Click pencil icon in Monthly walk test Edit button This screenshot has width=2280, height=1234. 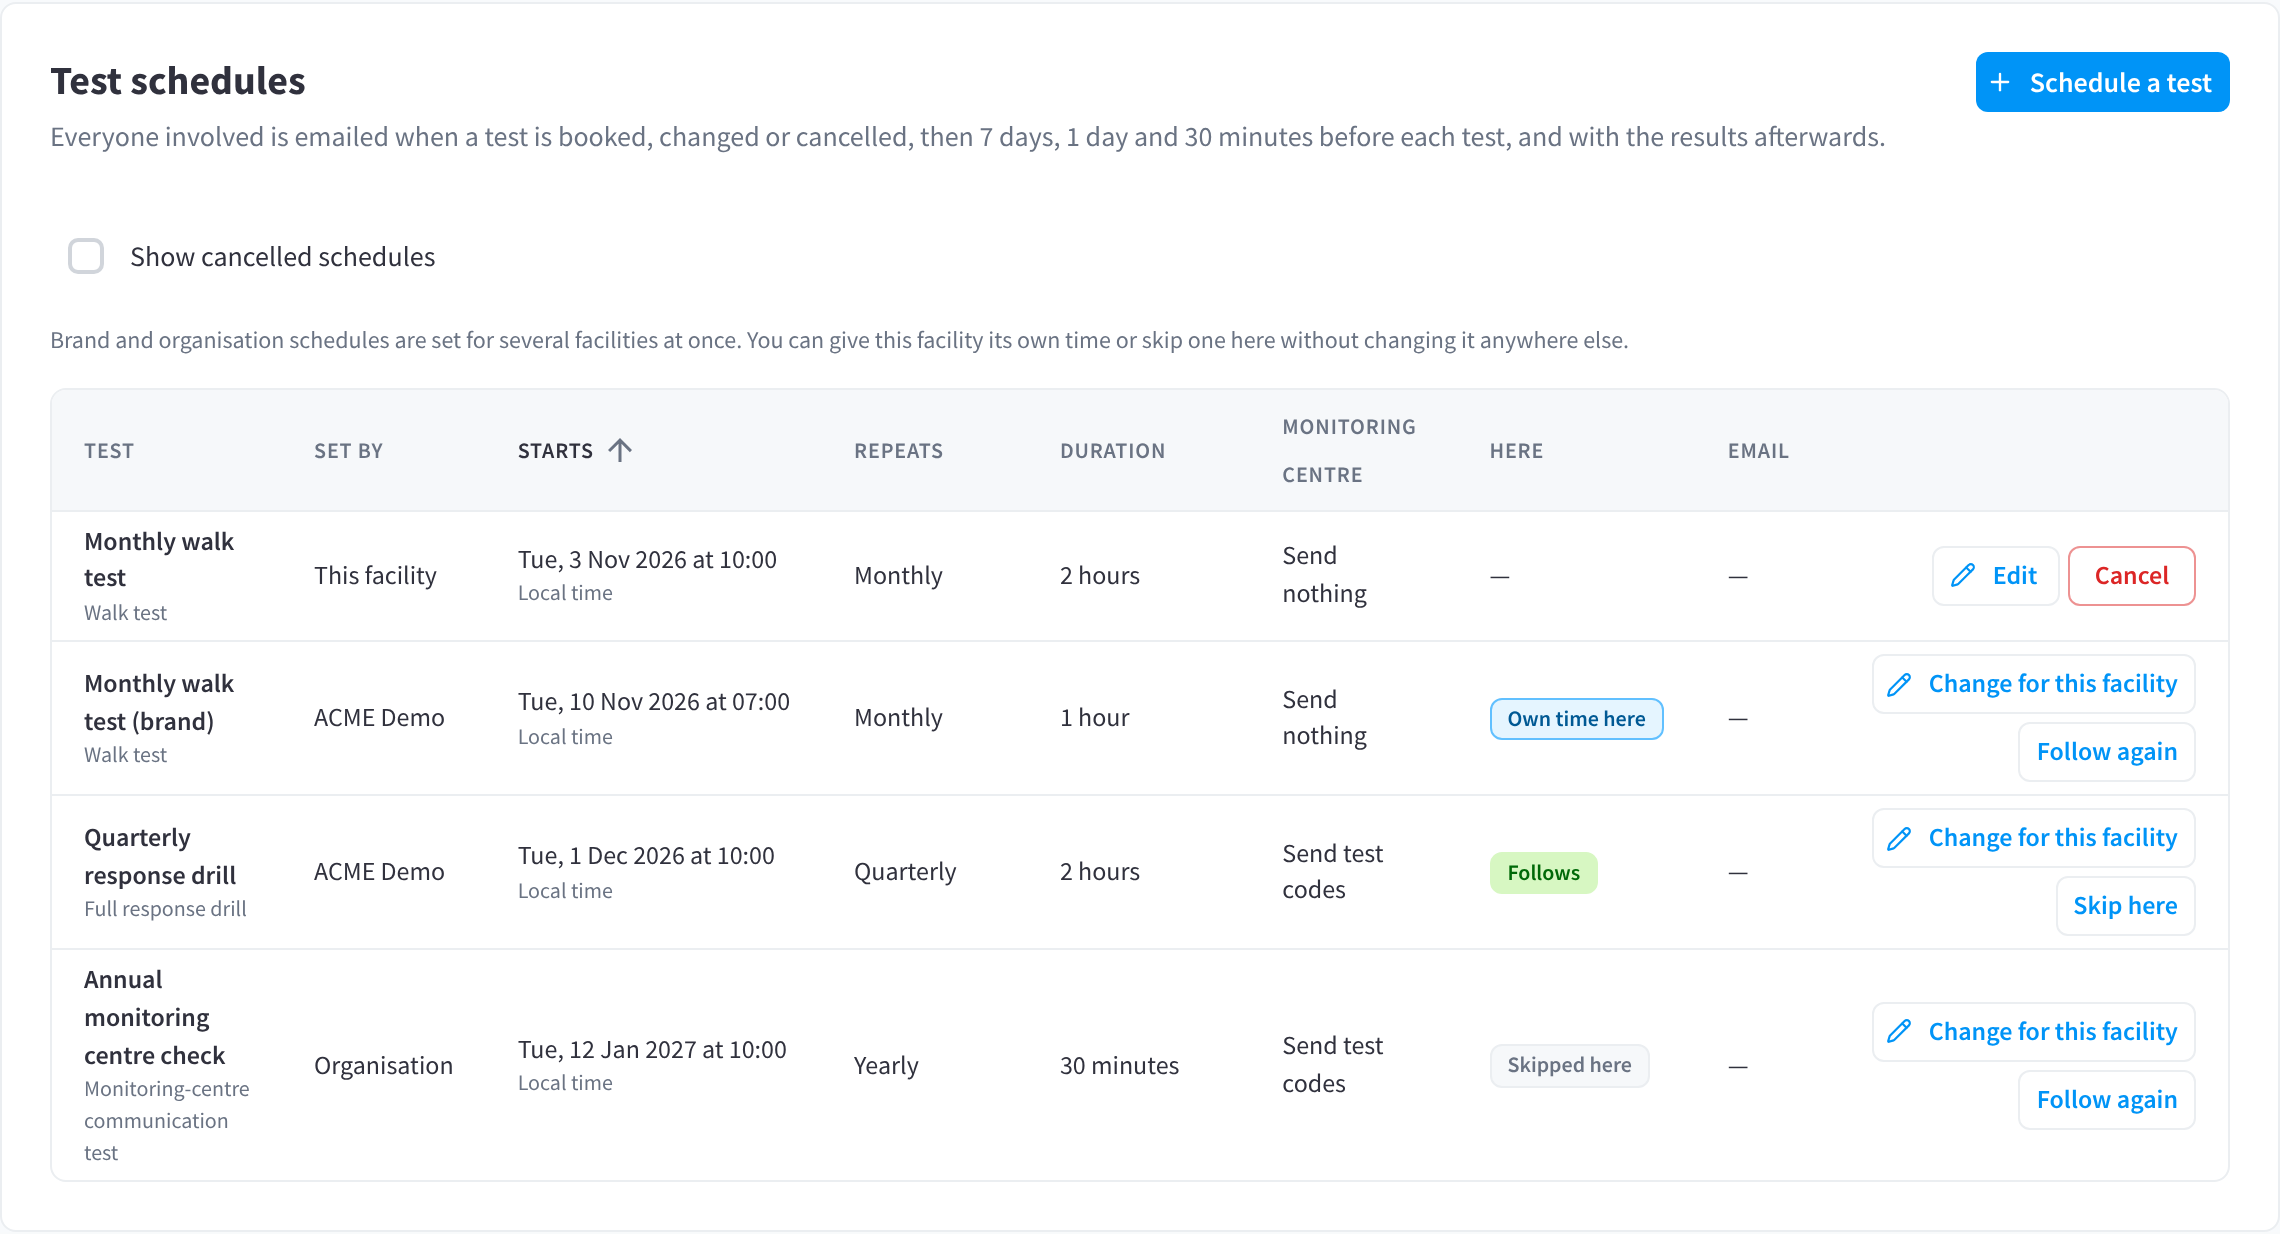(1963, 575)
